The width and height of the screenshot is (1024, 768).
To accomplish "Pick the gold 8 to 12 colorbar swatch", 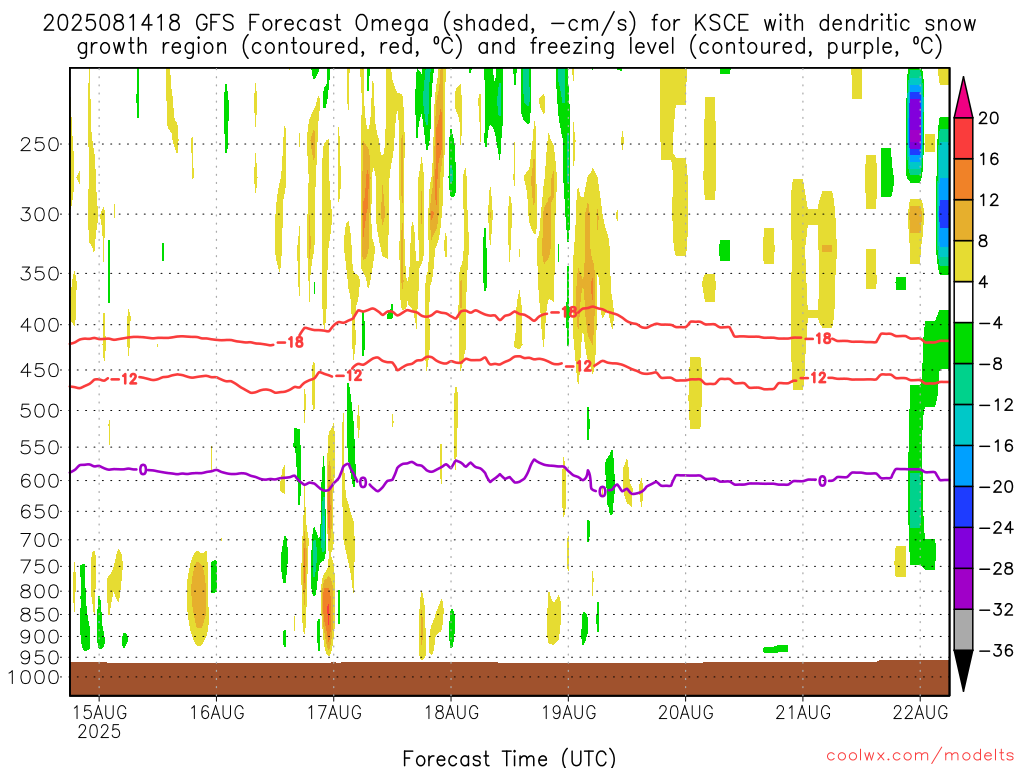I will coord(963,220).
